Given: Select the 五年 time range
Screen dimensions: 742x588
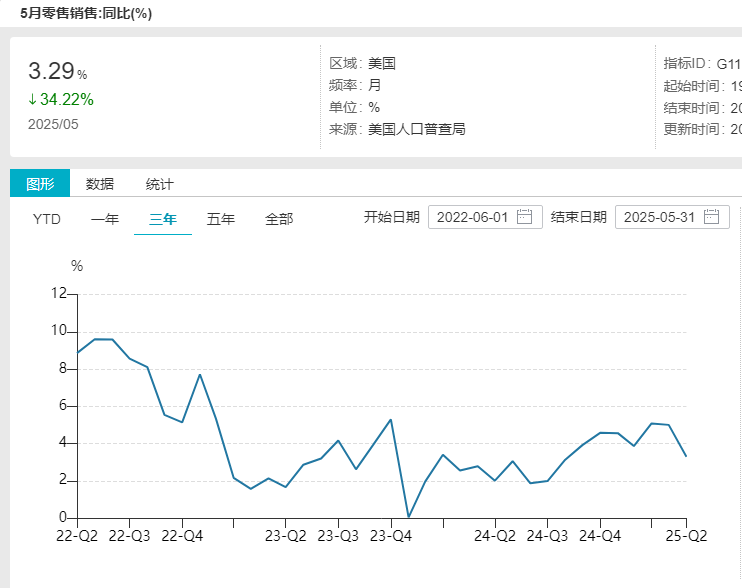Looking at the screenshot, I should (x=221, y=219).
